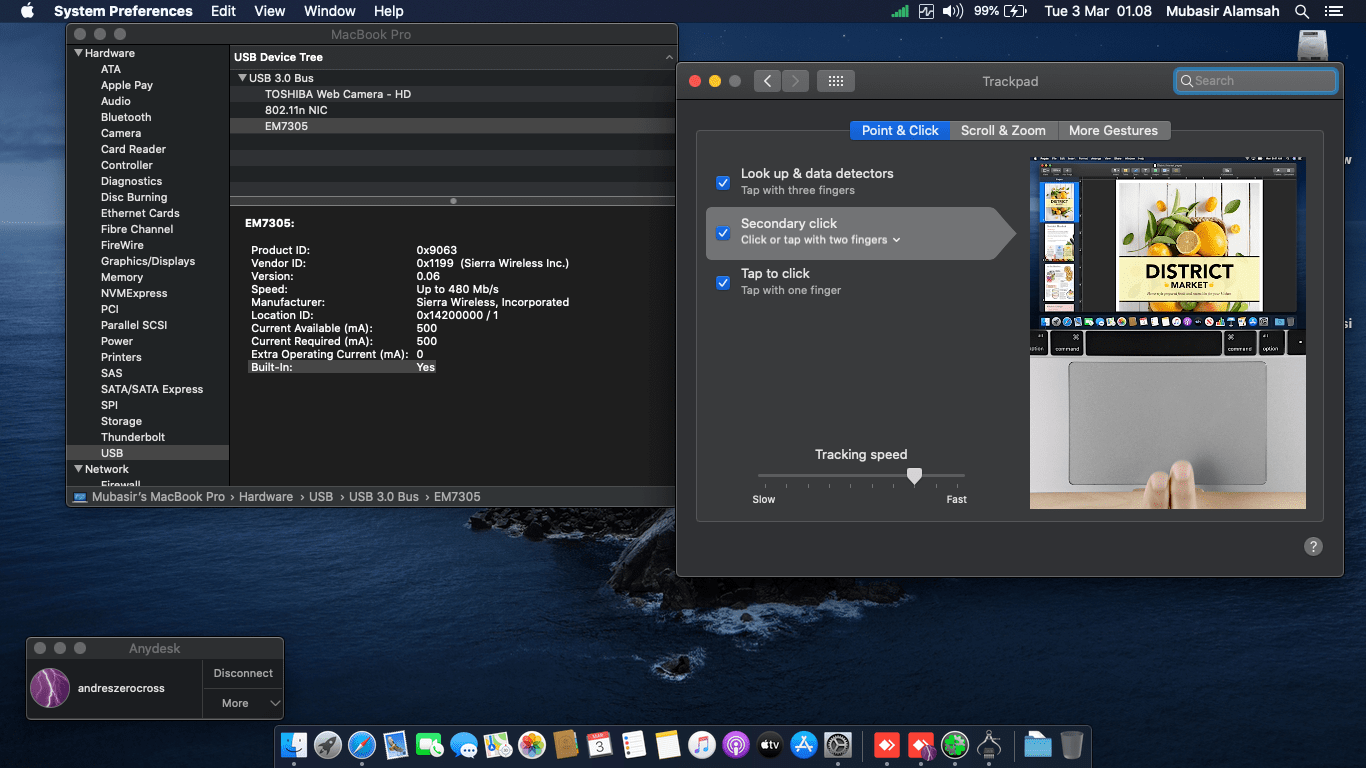
Task: Open the Edit menu
Action: pos(223,11)
